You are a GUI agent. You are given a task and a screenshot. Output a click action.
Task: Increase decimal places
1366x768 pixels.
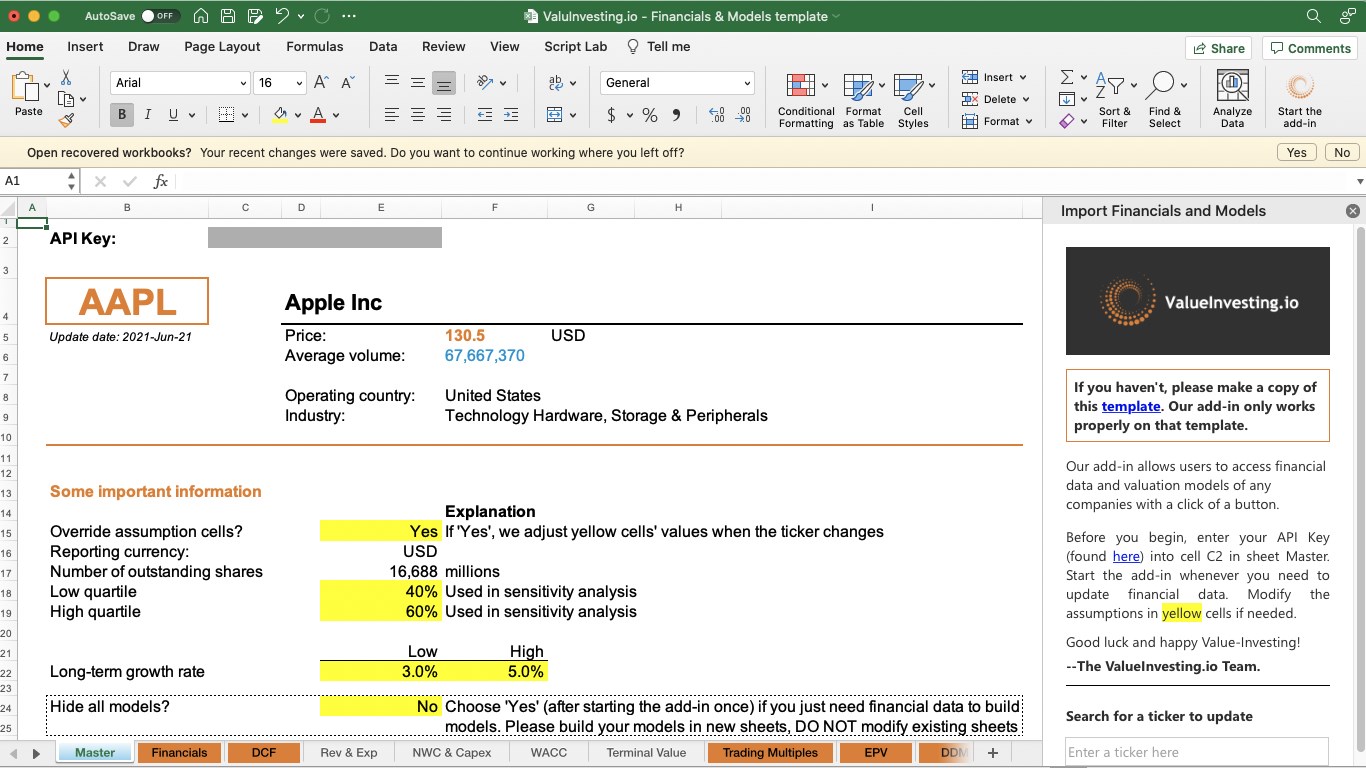(x=716, y=115)
